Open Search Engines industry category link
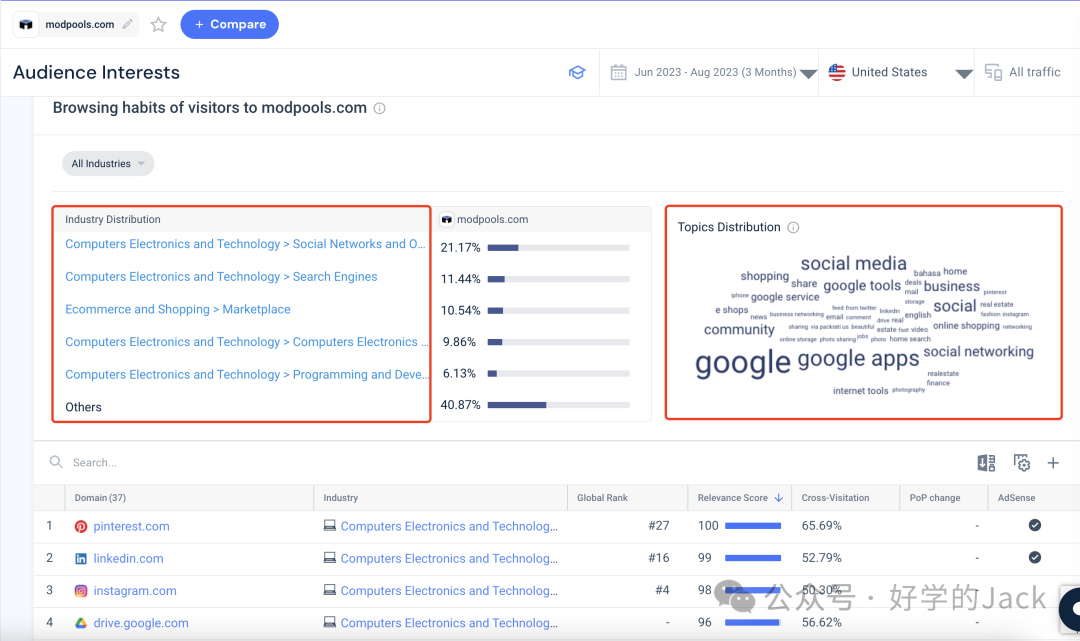 click(221, 277)
